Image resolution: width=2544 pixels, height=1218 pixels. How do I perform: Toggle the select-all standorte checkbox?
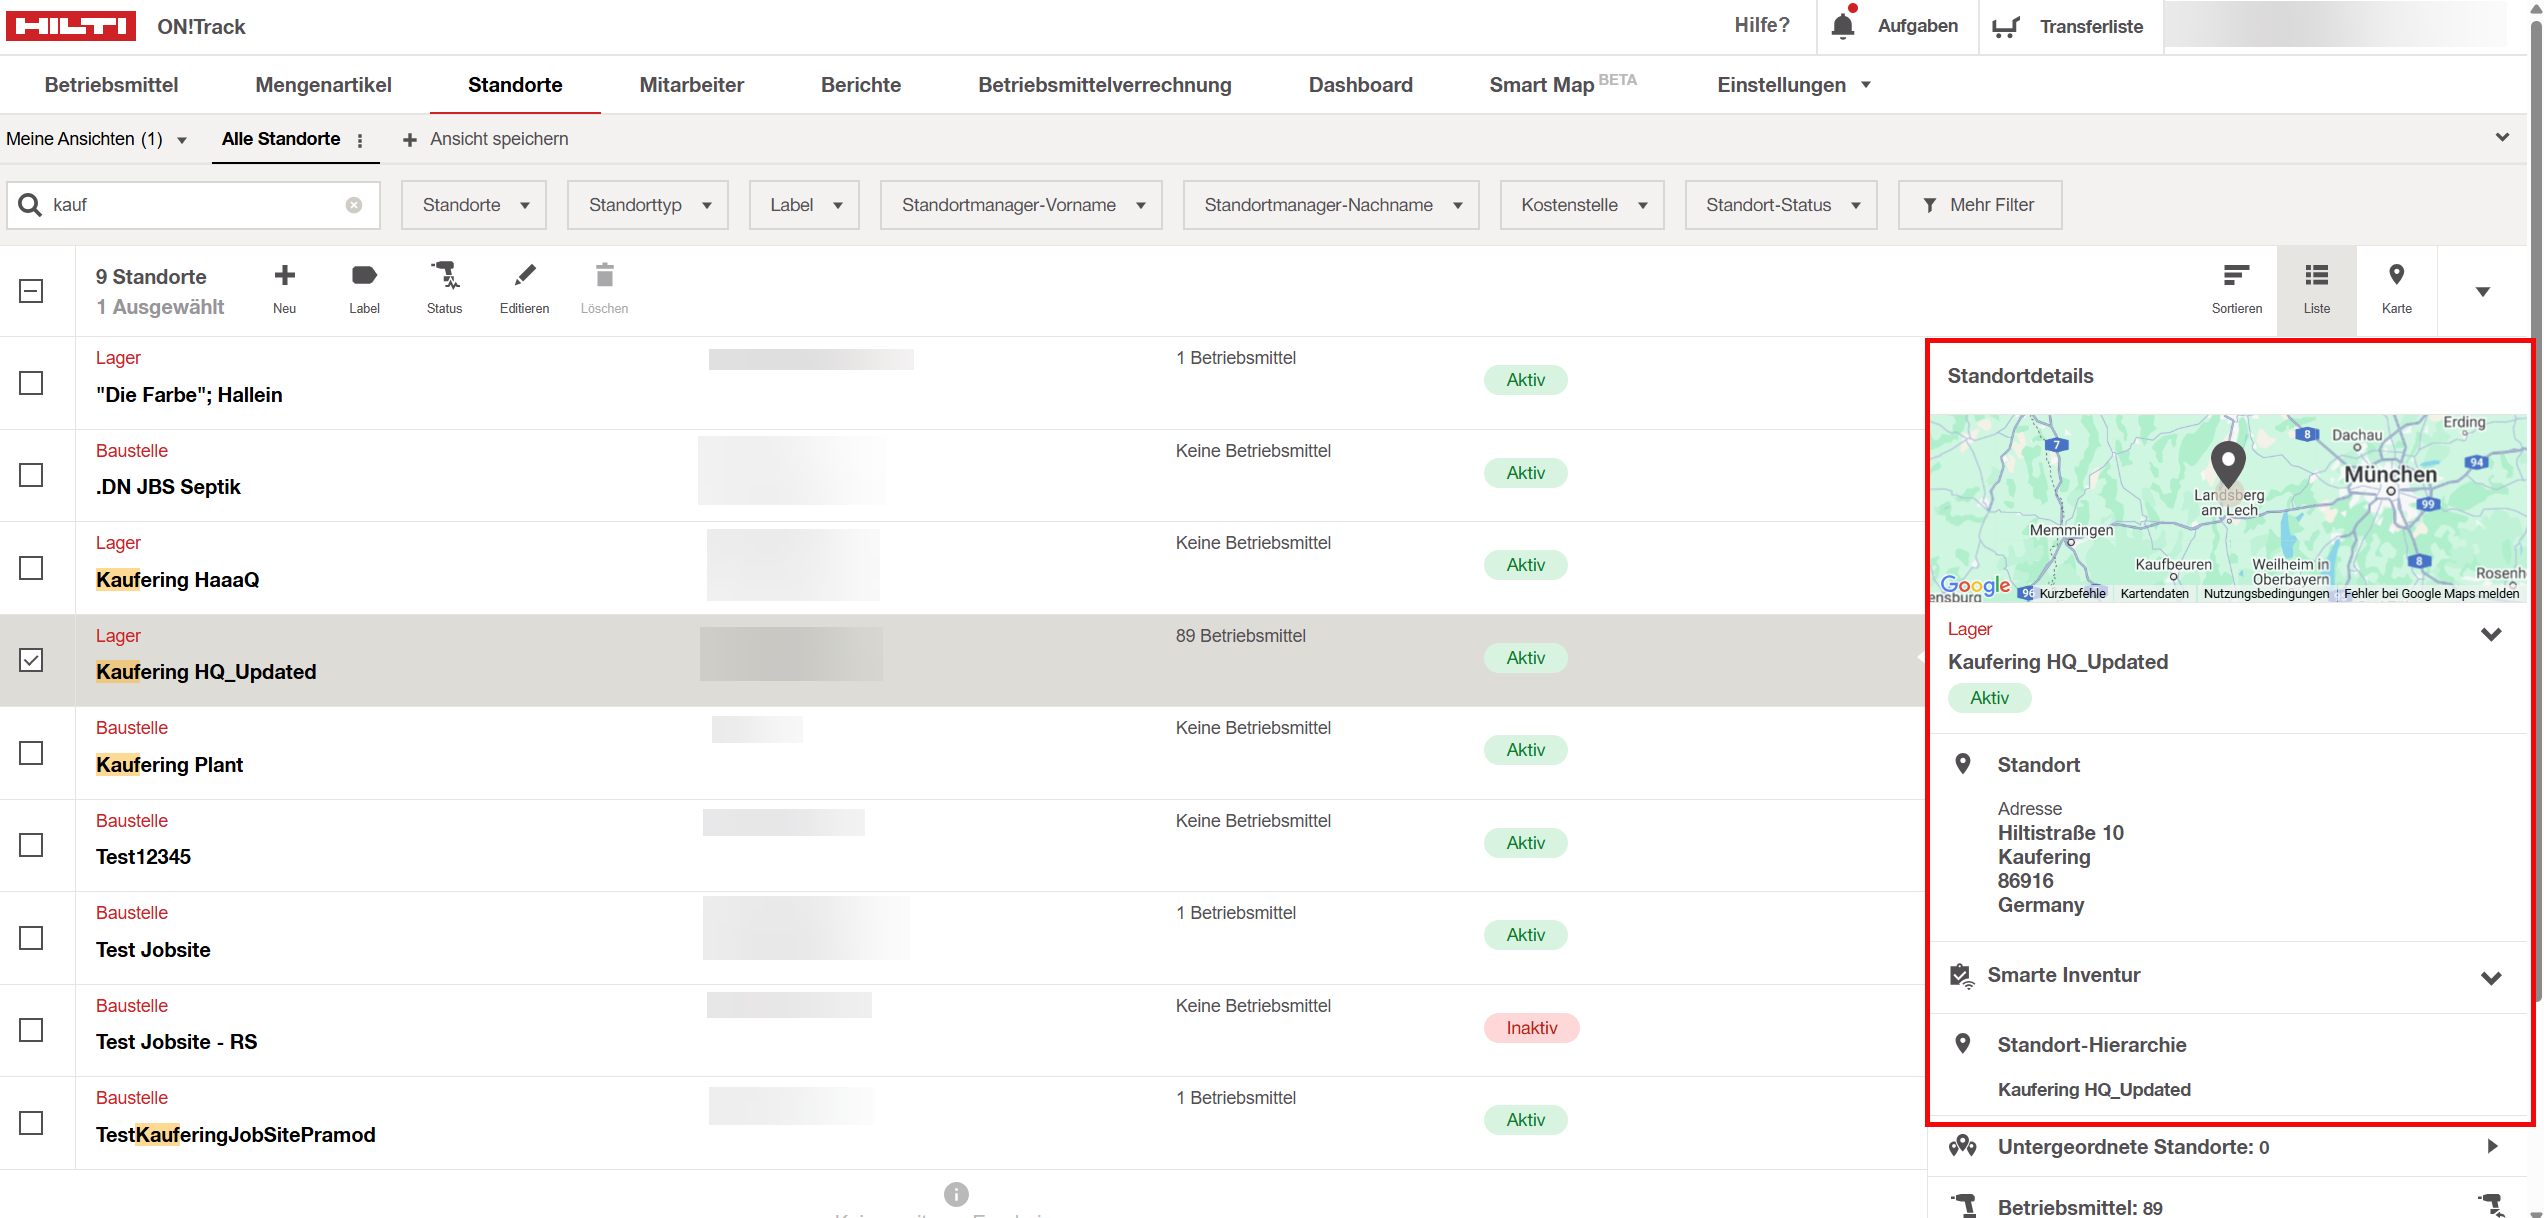click(32, 291)
